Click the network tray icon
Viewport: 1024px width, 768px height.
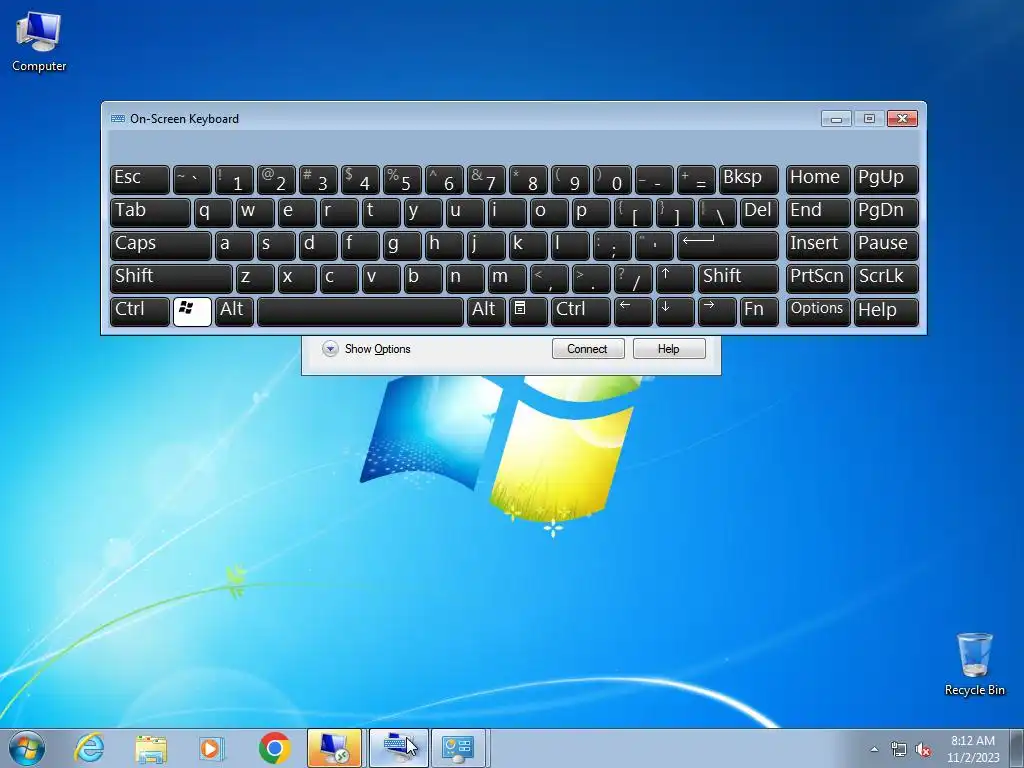coord(899,749)
